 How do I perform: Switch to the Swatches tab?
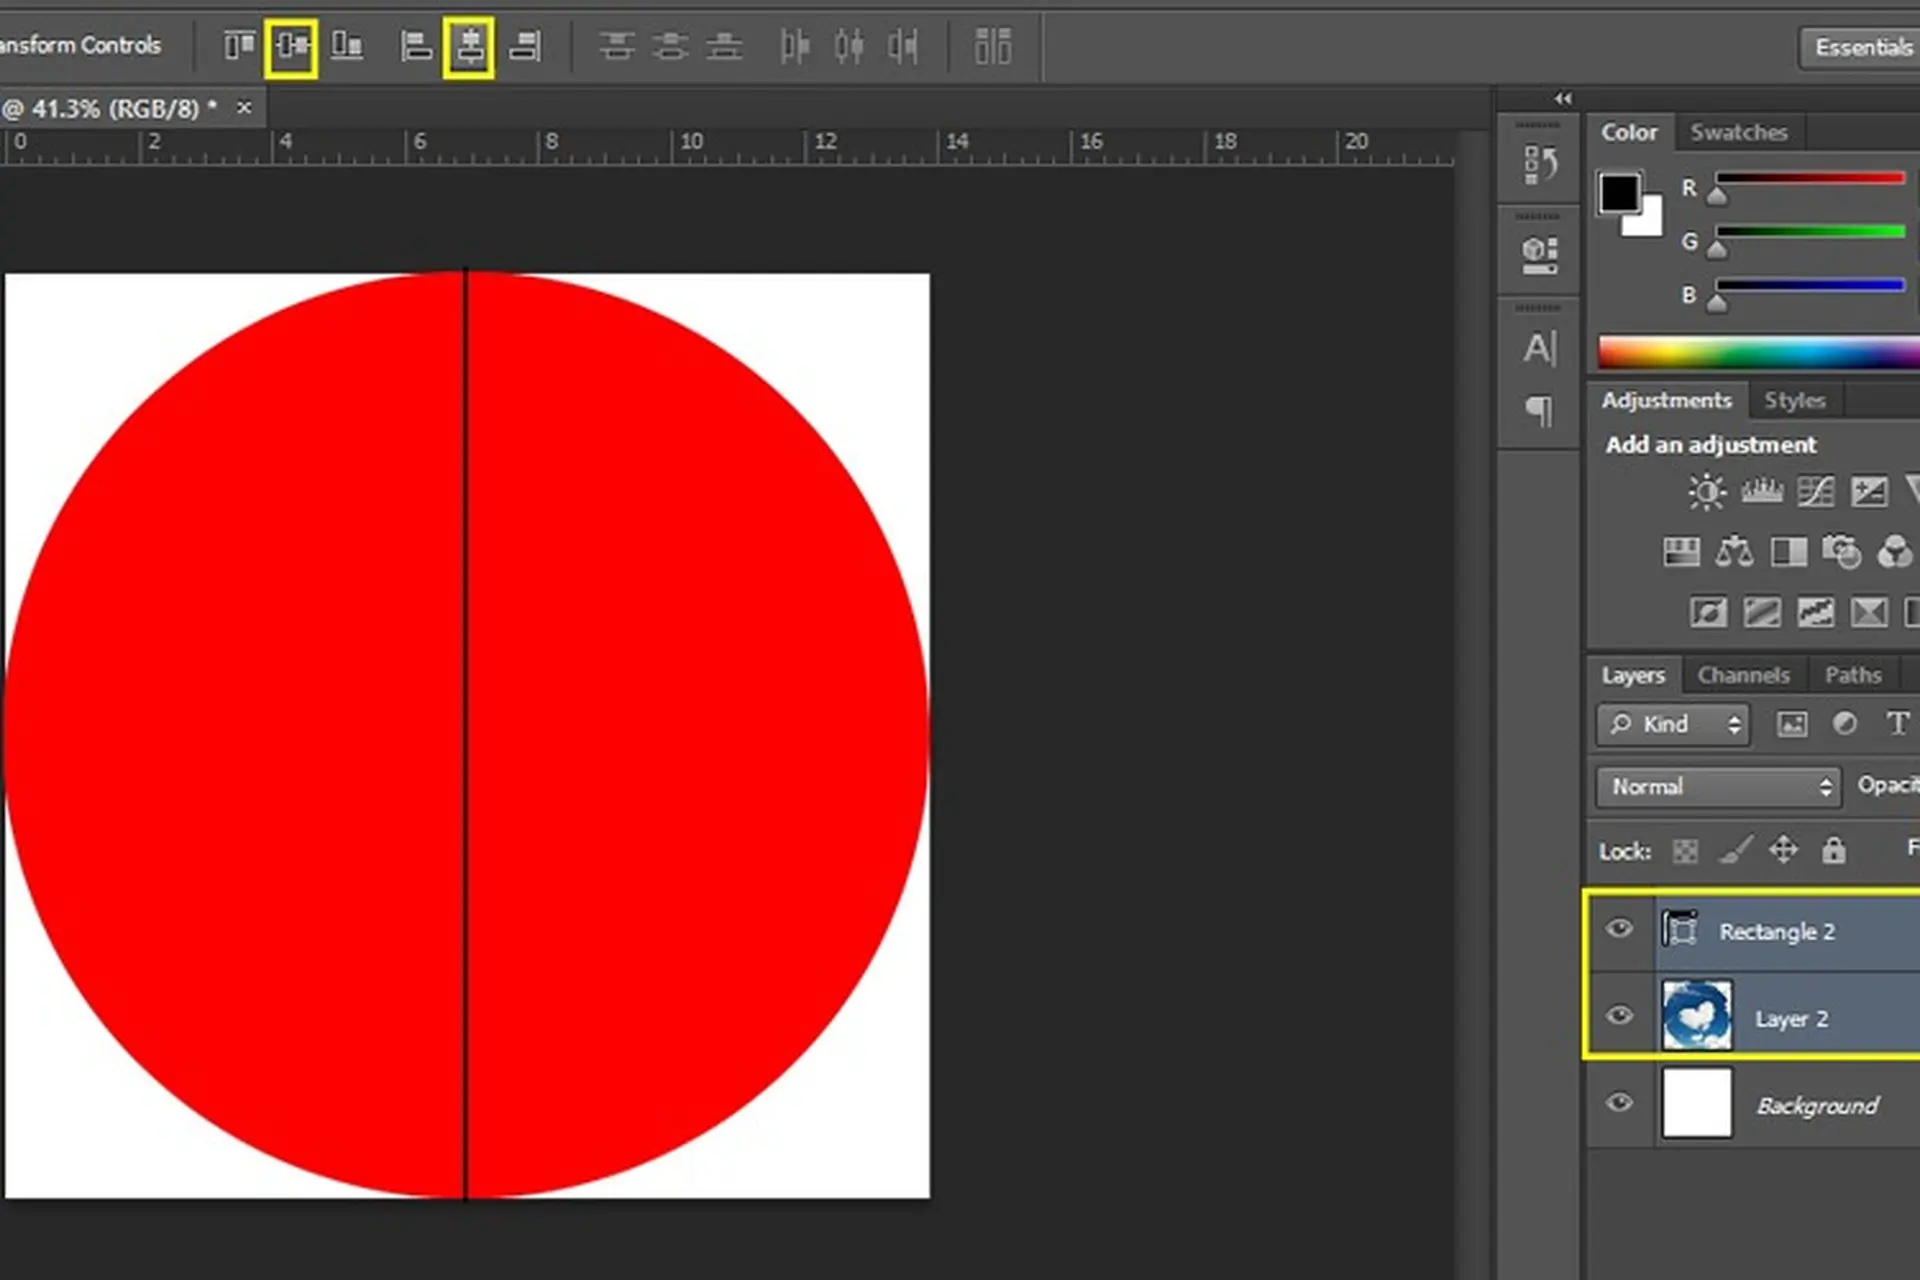pyautogui.click(x=1738, y=132)
